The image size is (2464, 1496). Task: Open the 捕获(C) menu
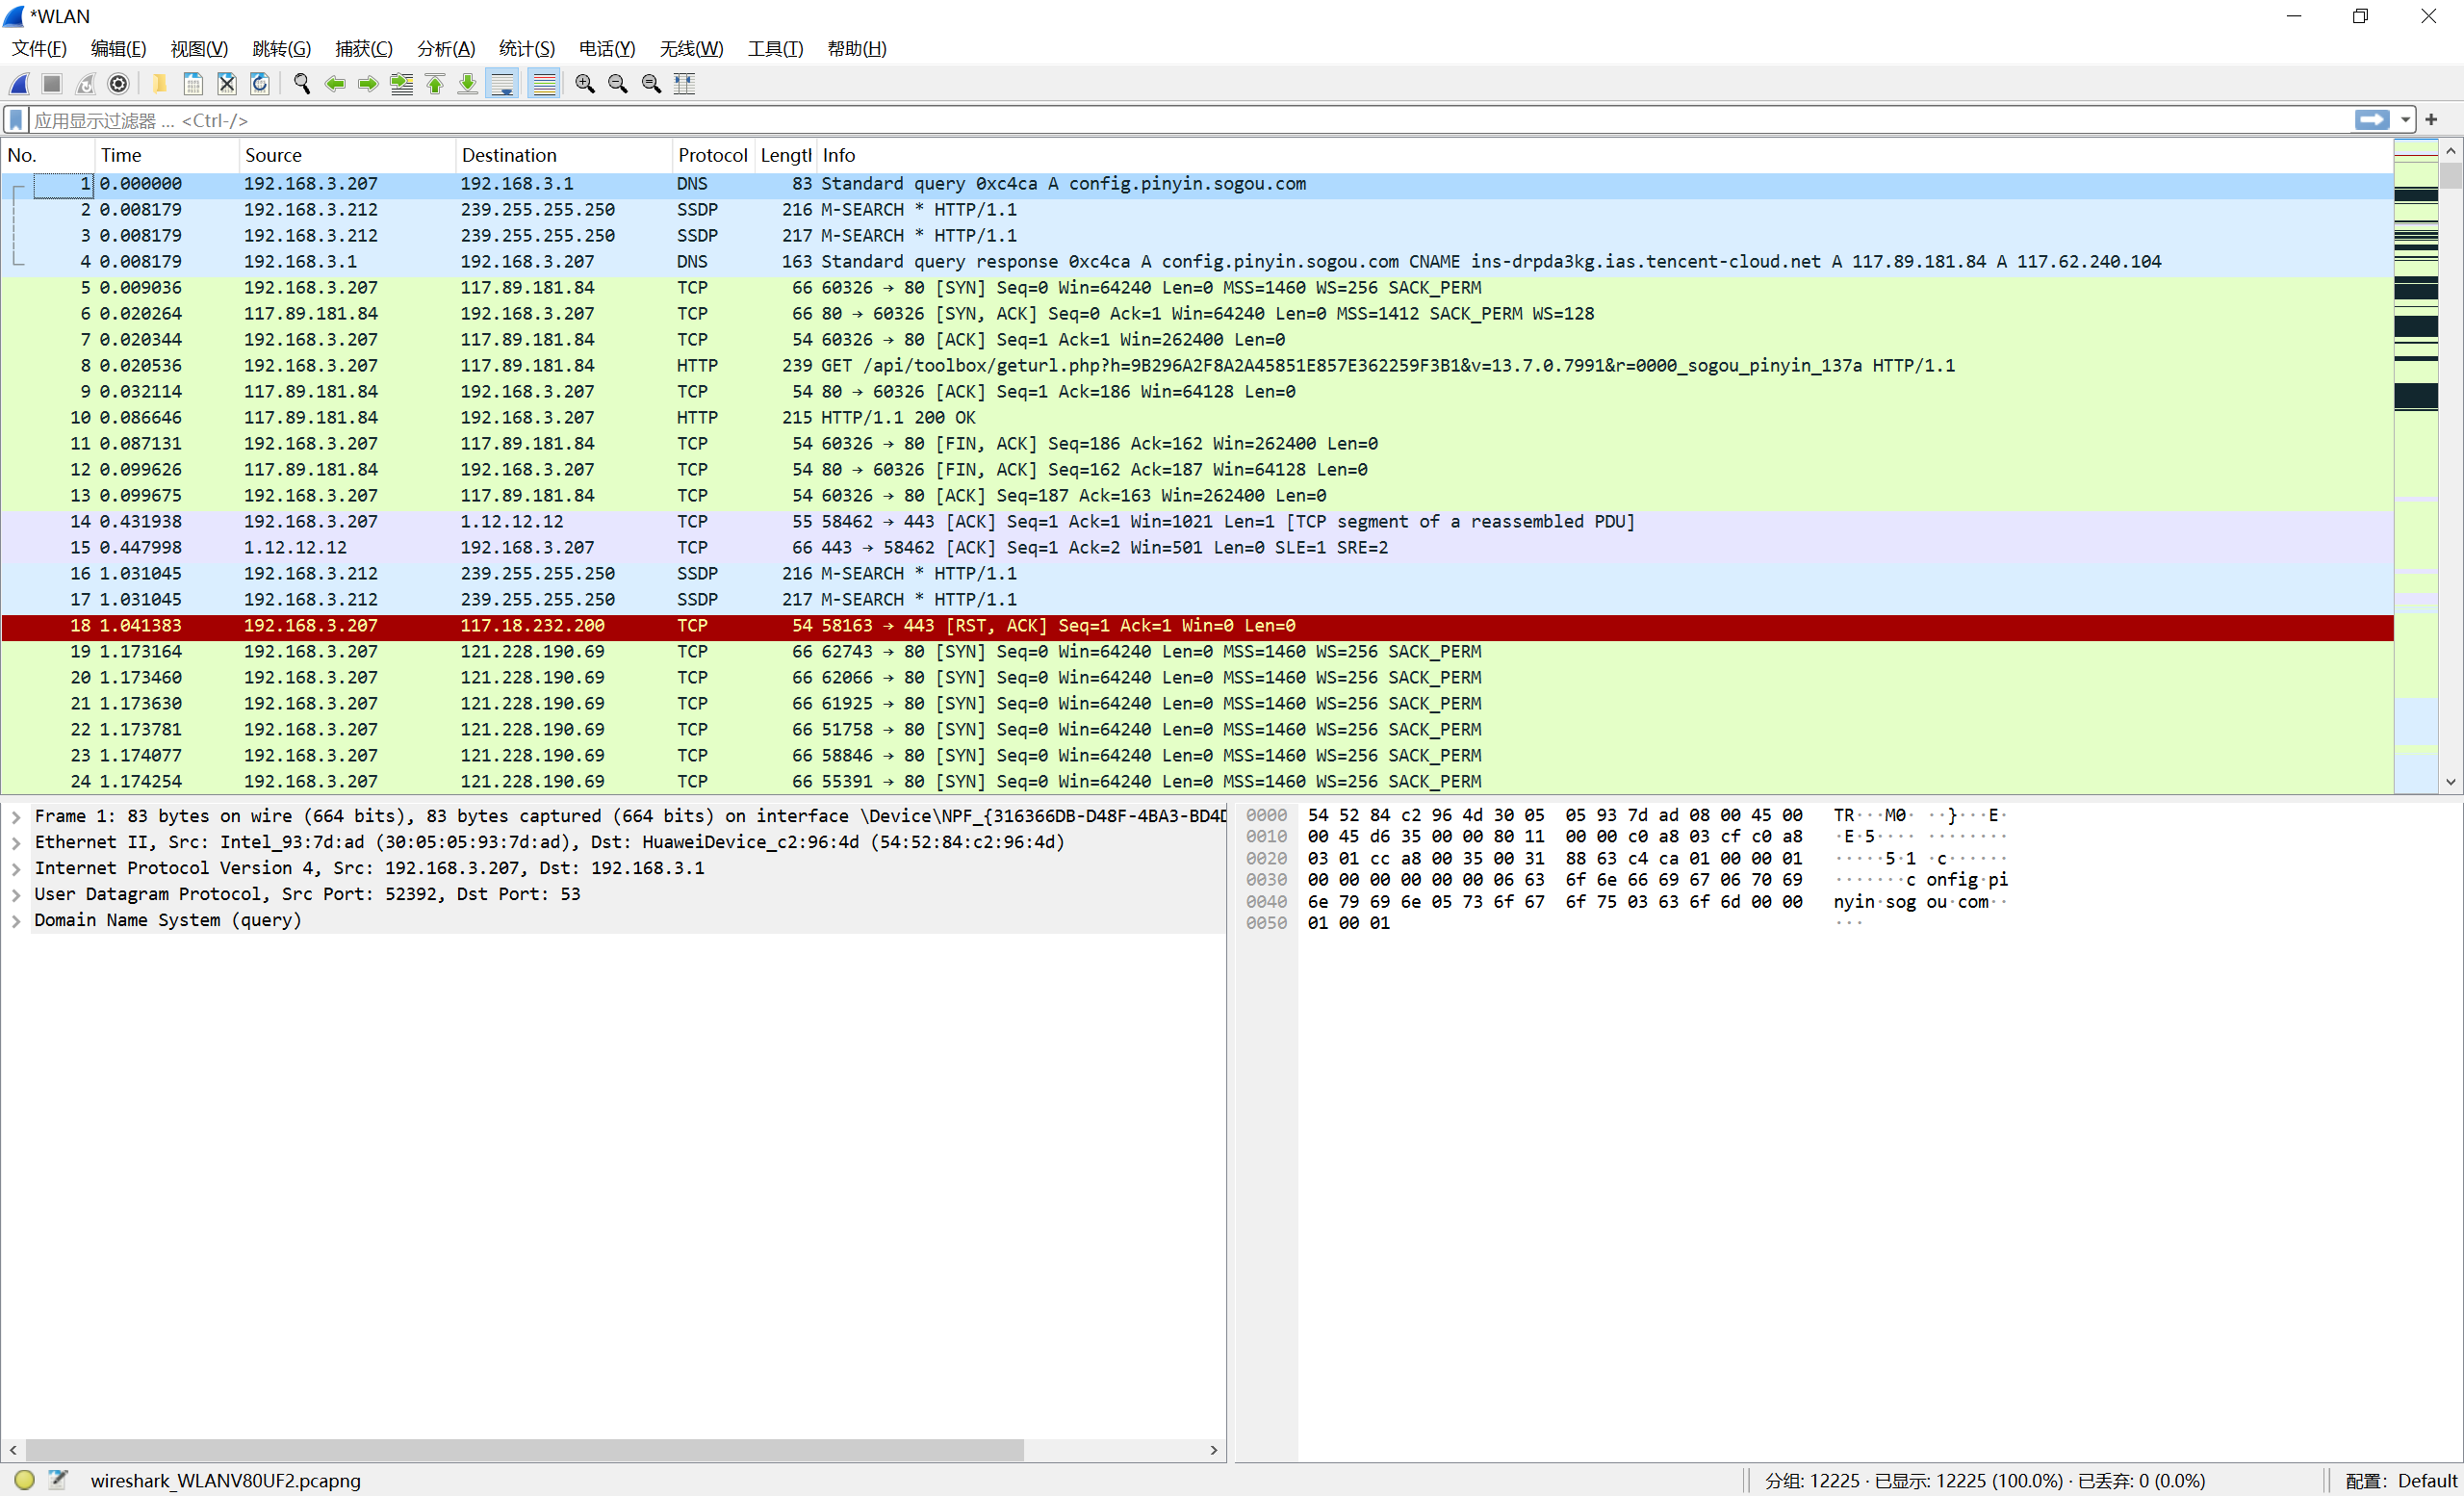click(364, 48)
